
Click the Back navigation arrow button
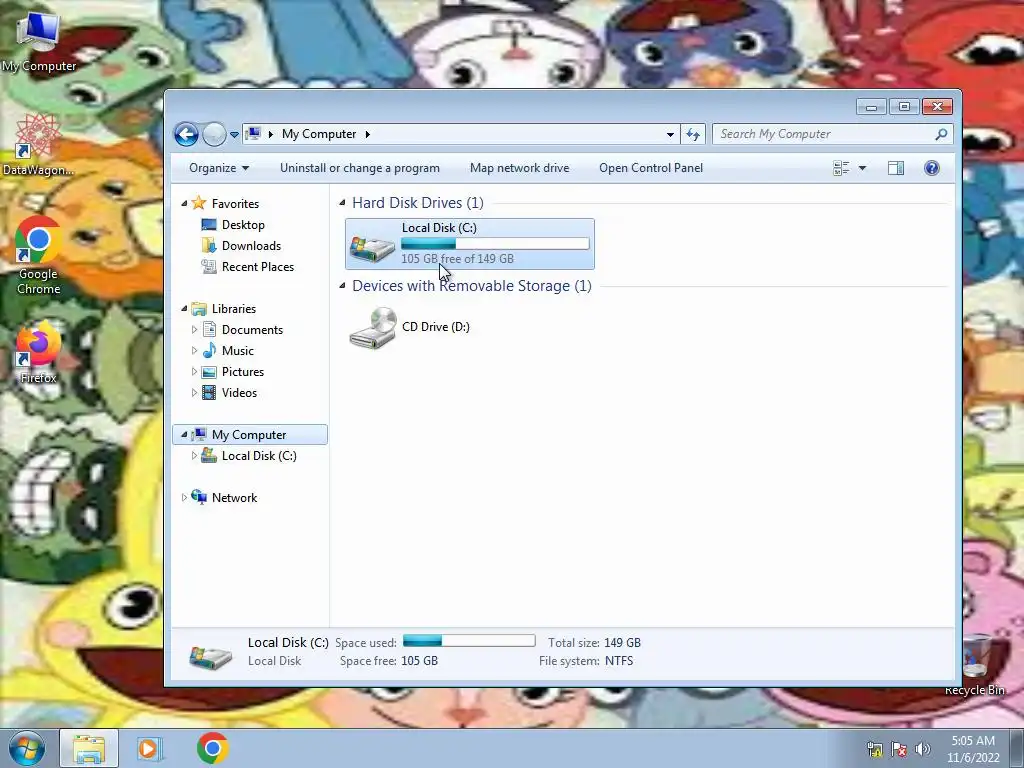(186, 135)
